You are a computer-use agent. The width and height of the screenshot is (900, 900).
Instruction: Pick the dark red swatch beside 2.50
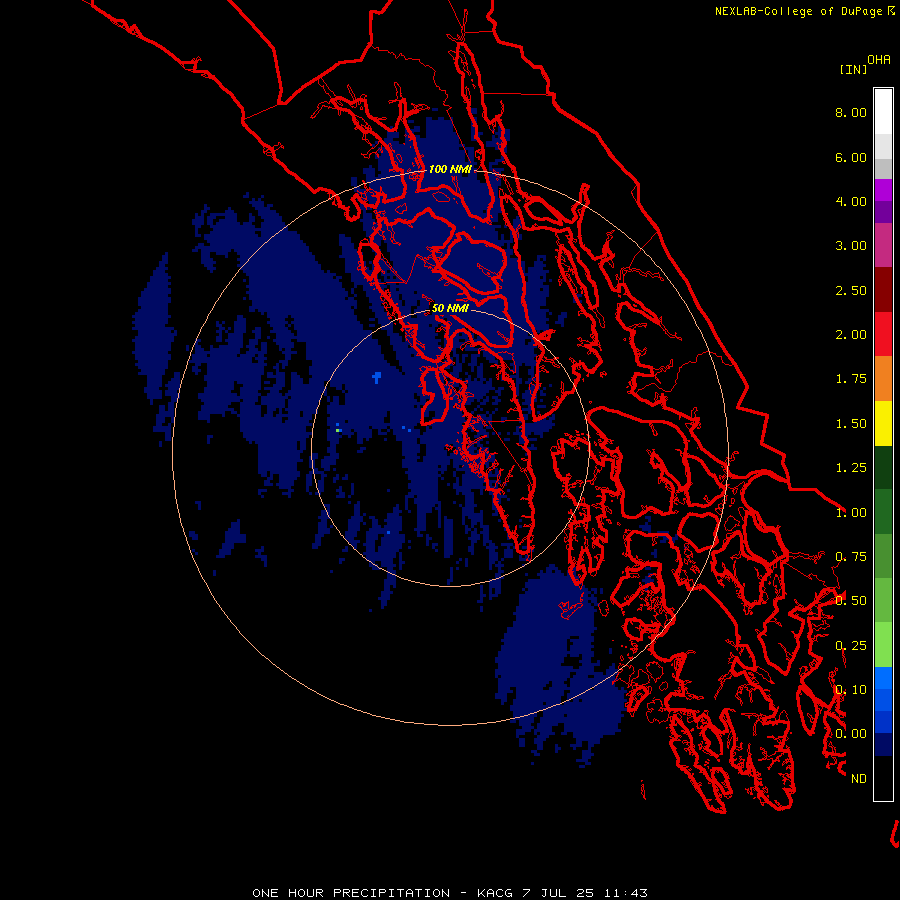tap(883, 290)
